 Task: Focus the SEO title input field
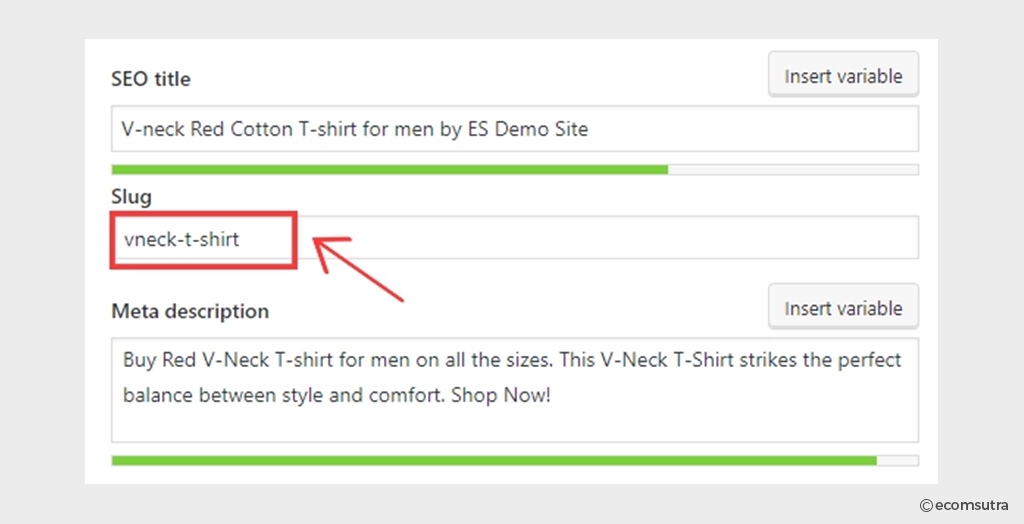pos(515,129)
